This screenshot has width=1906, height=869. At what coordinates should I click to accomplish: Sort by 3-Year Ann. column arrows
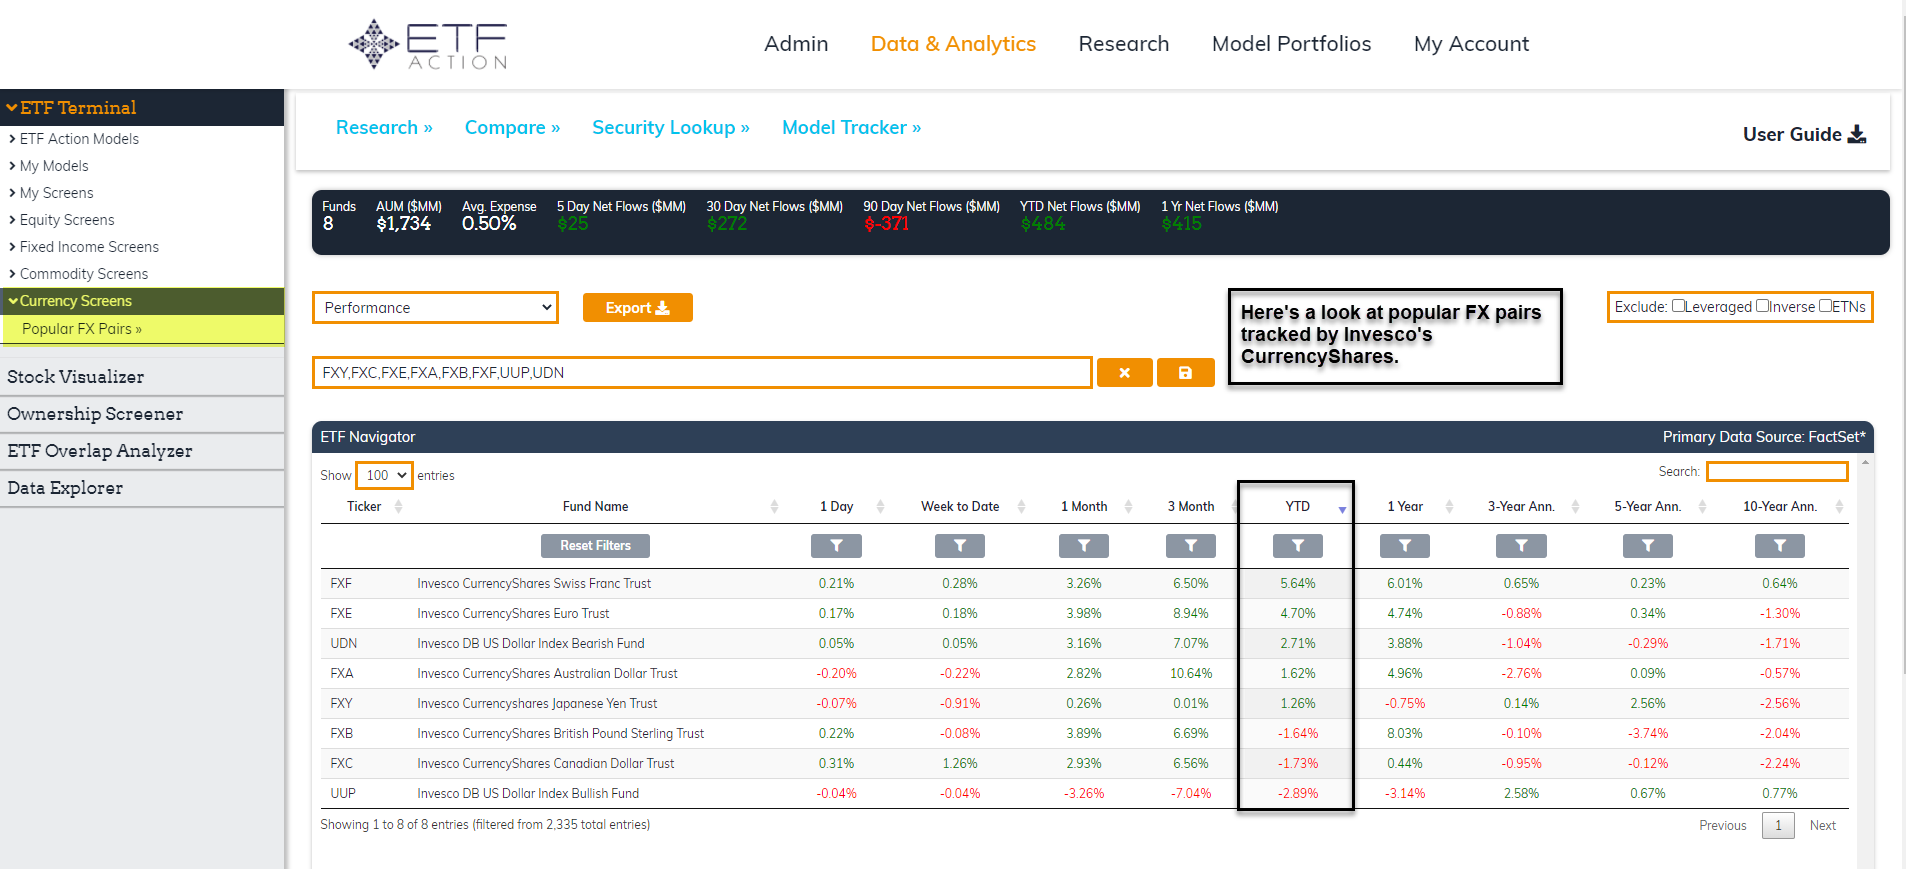click(1575, 507)
